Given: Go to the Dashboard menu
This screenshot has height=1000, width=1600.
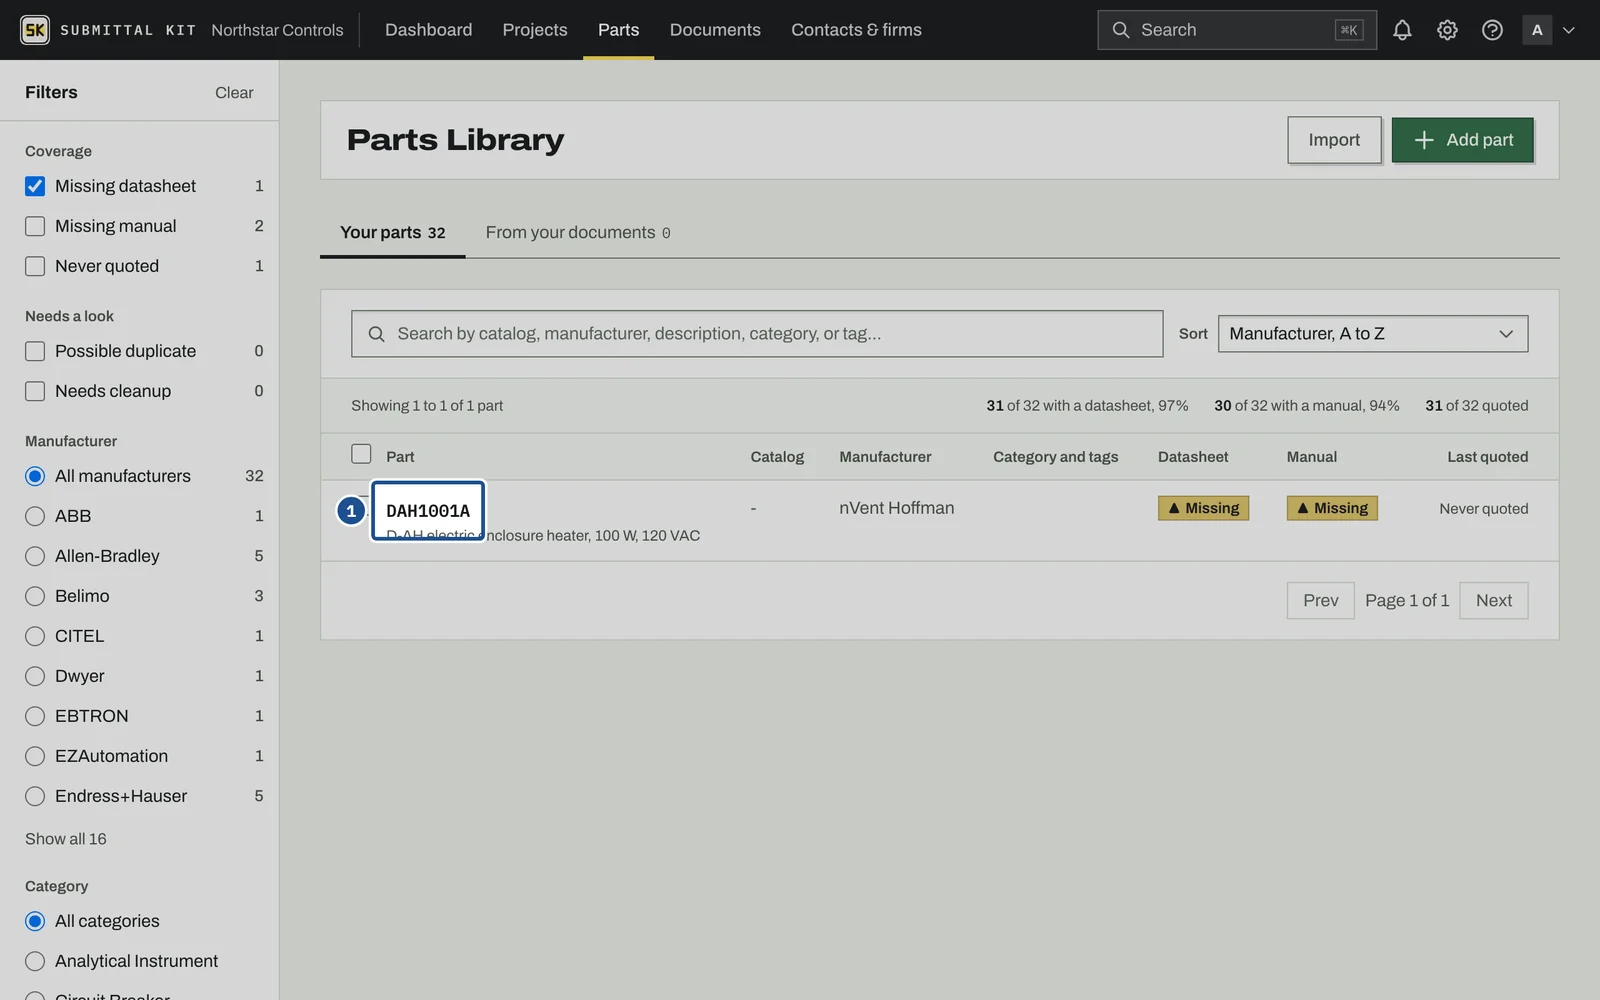Looking at the screenshot, I should click(x=428, y=30).
